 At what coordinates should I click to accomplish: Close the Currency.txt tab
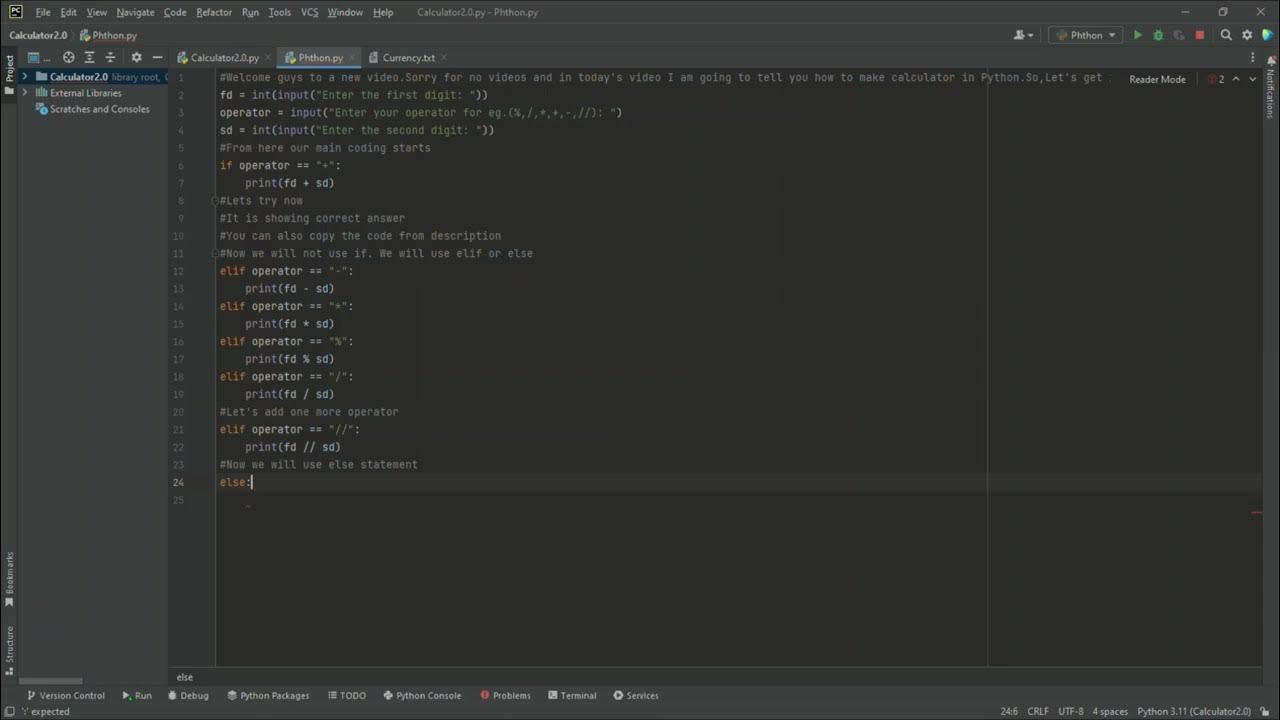tap(444, 58)
